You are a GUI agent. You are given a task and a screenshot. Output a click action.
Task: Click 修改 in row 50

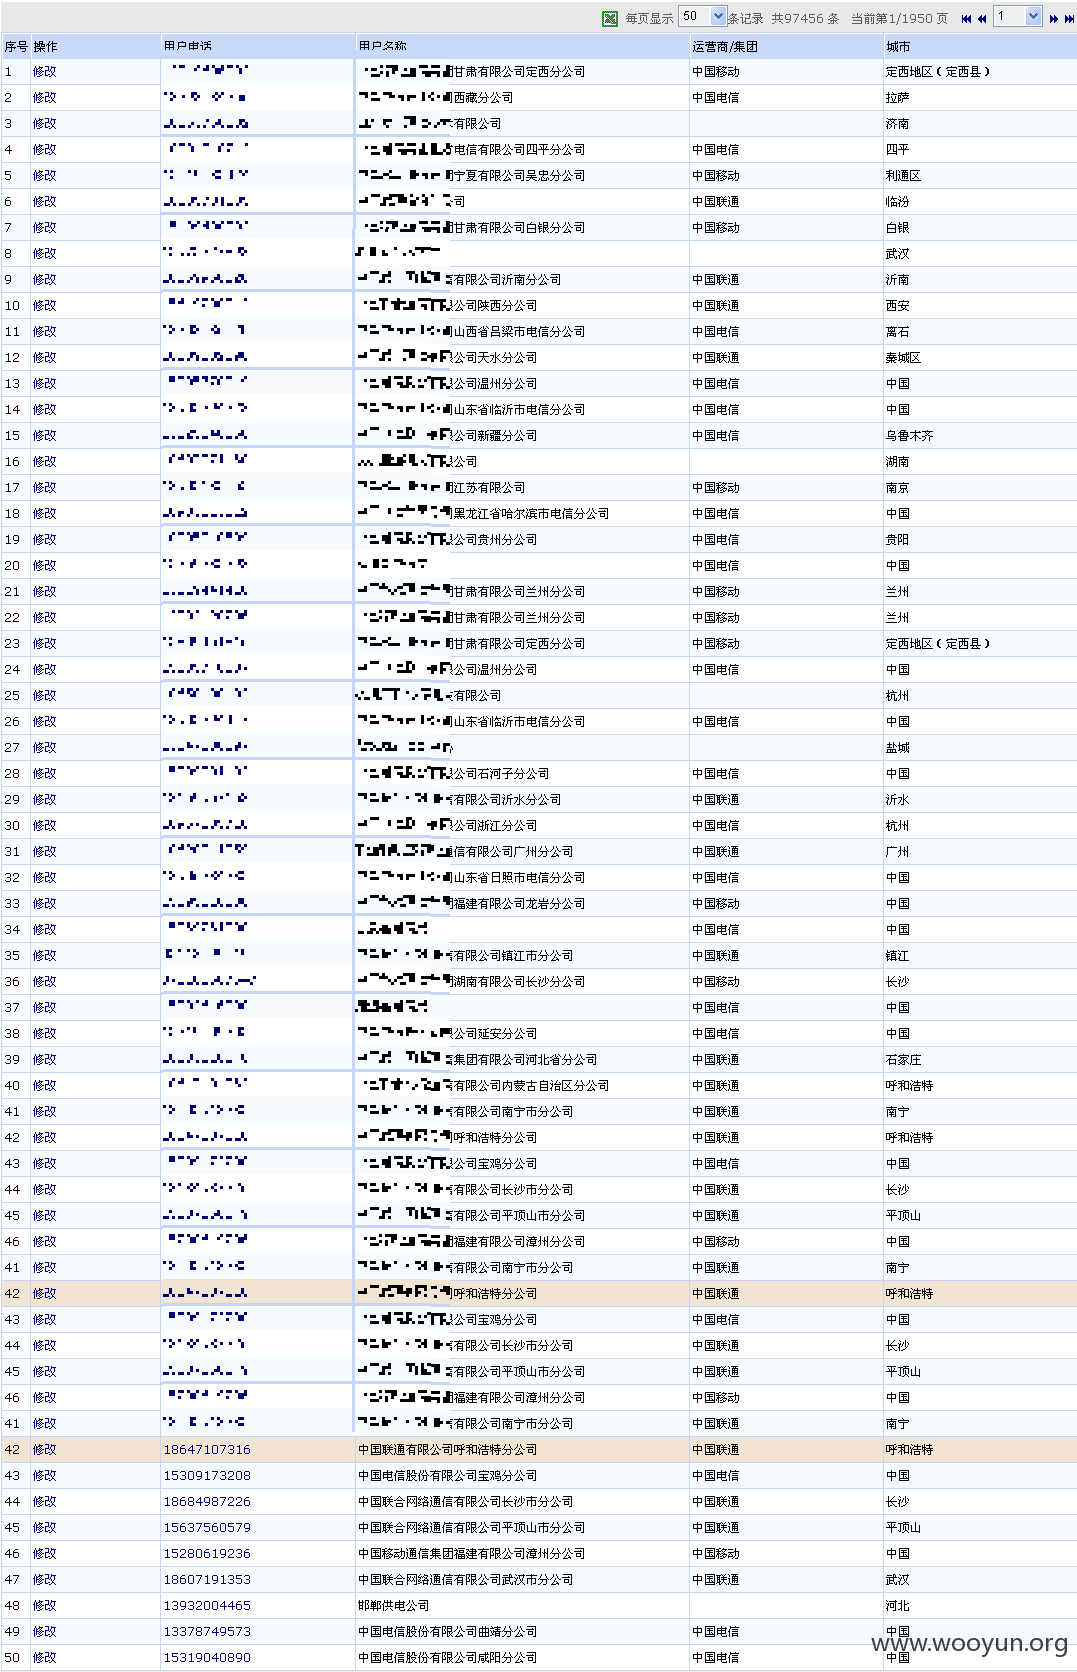(45, 1658)
